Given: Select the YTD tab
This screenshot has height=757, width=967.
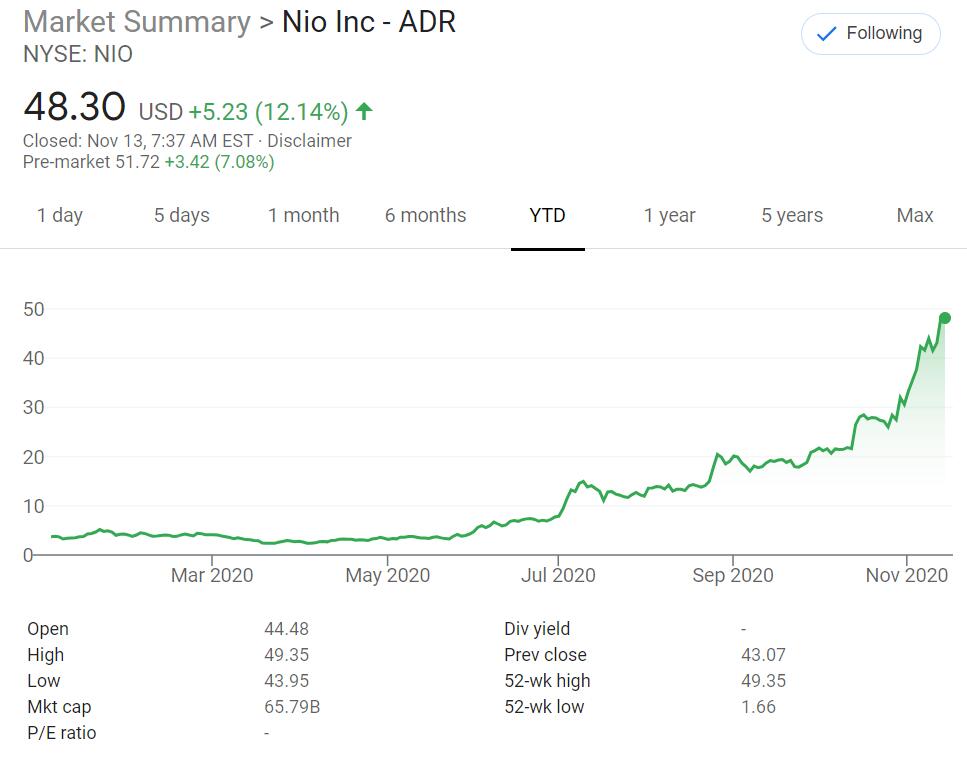Looking at the screenshot, I should point(547,215).
